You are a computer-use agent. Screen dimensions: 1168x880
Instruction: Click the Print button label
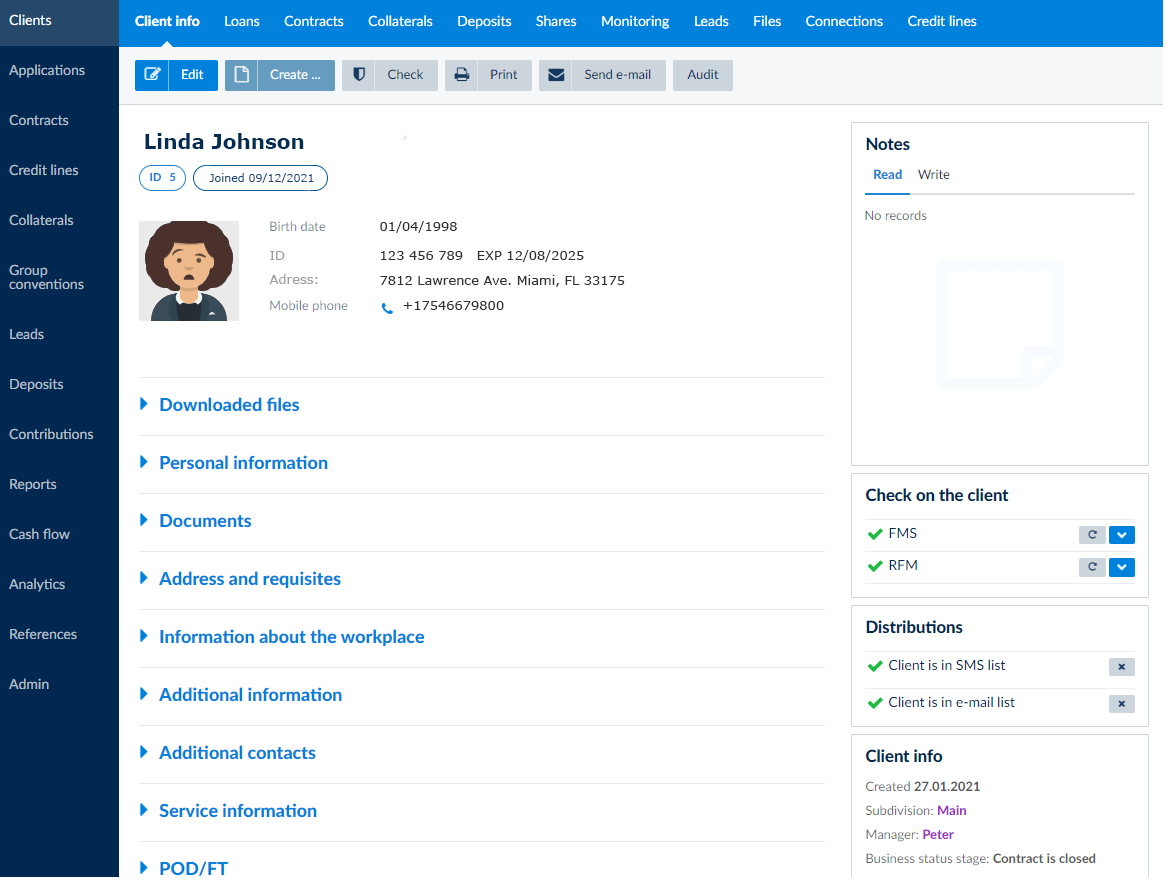[x=504, y=75]
